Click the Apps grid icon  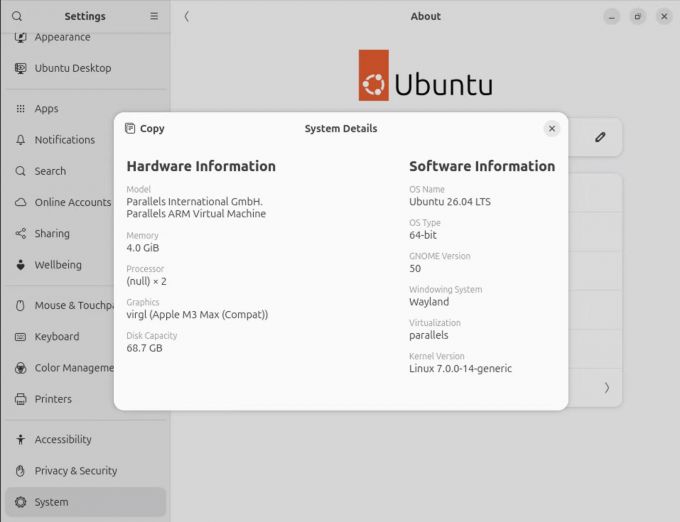(x=20, y=109)
